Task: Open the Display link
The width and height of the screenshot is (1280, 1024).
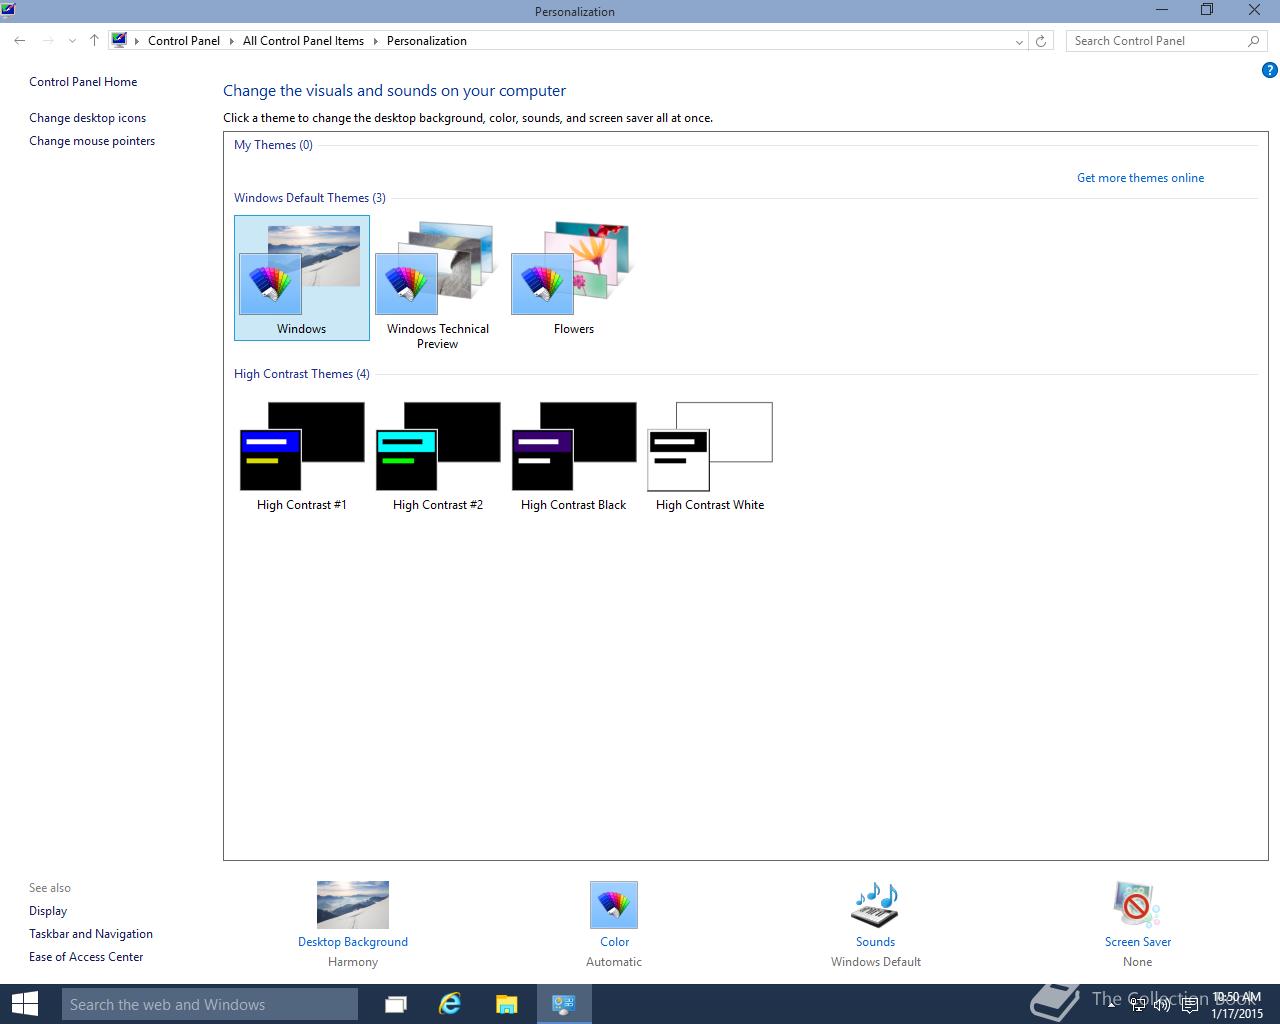Action: (x=48, y=911)
